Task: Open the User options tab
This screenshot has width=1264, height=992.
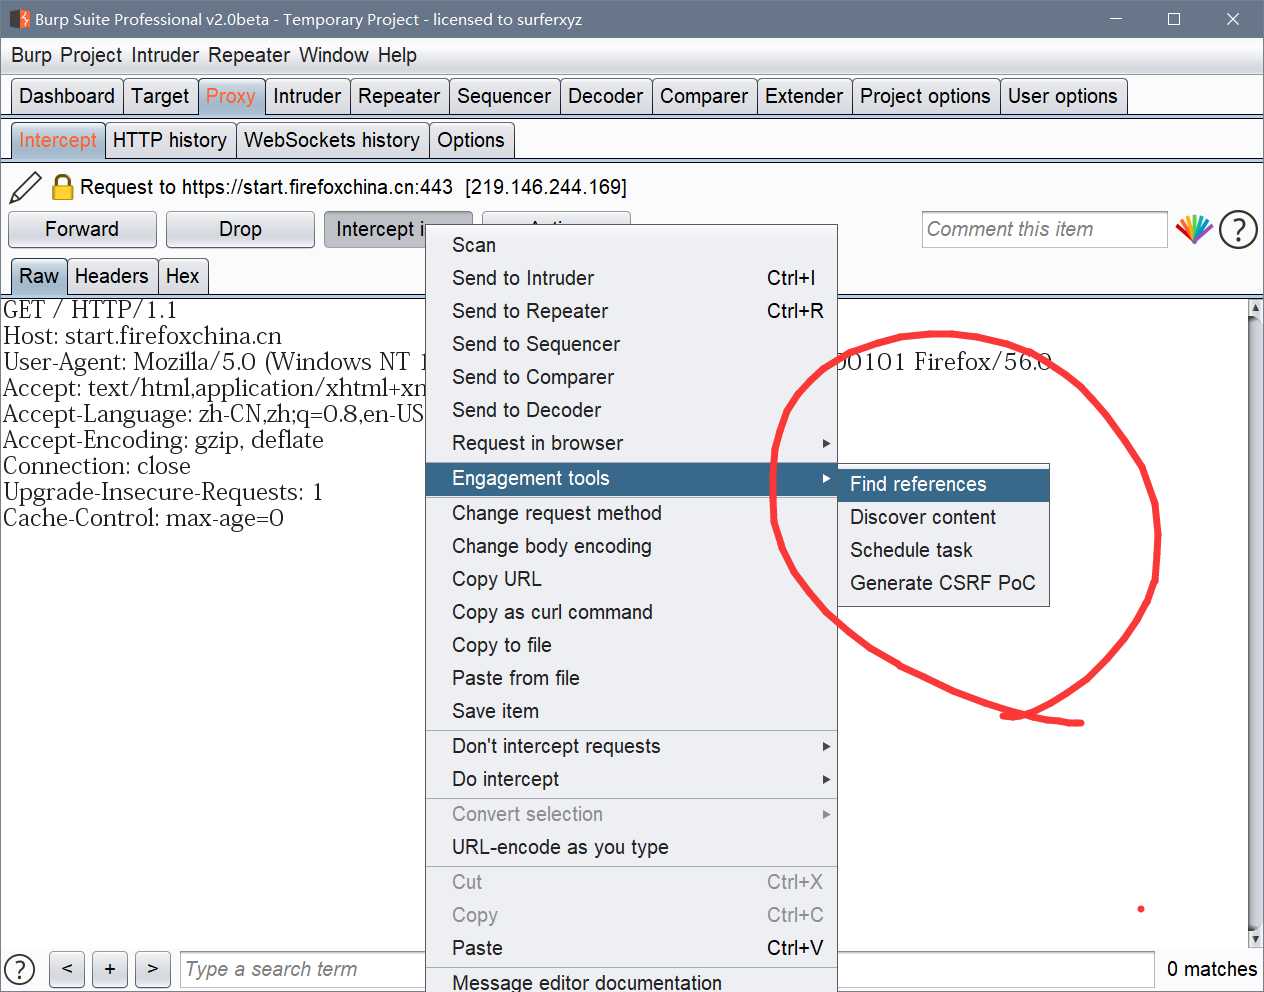Action: coord(1063,96)
